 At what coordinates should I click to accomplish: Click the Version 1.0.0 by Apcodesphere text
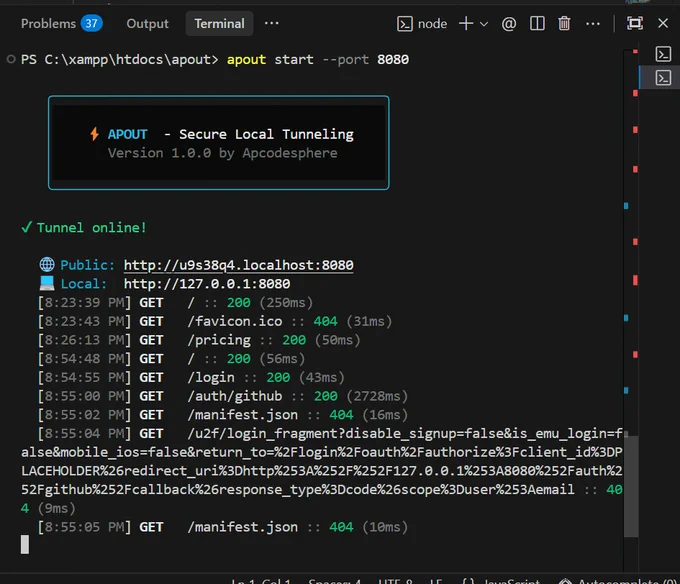pos(222,153)
